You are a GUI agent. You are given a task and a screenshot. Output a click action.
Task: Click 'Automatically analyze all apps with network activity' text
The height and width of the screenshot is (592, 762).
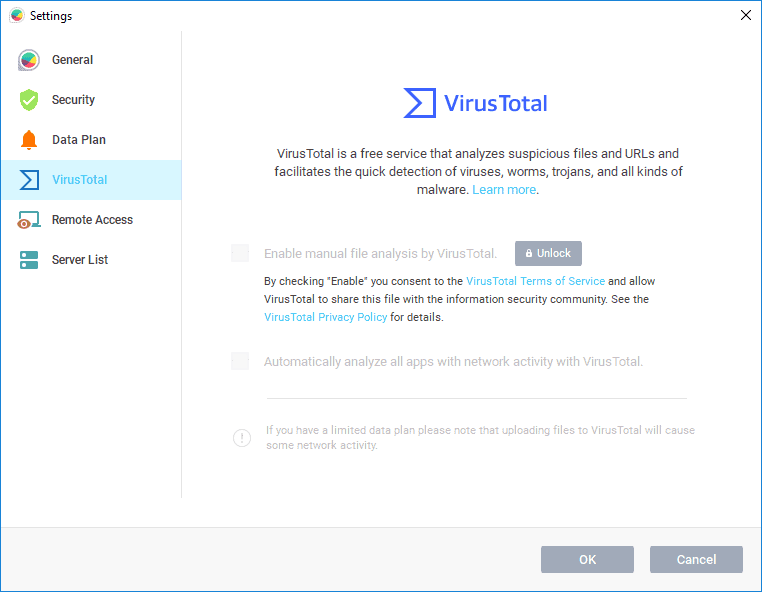click(453, 362)
